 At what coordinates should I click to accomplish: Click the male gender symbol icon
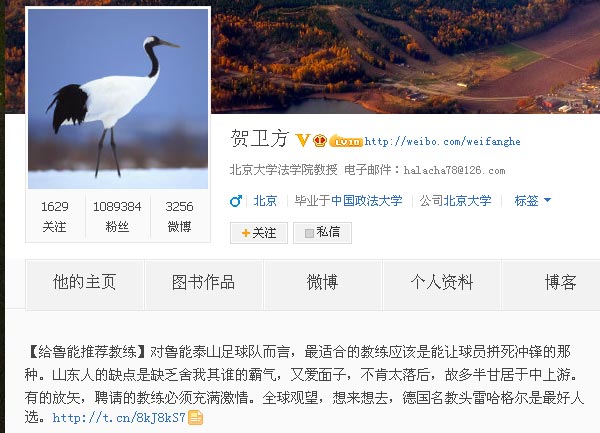(x=236, y=201)
